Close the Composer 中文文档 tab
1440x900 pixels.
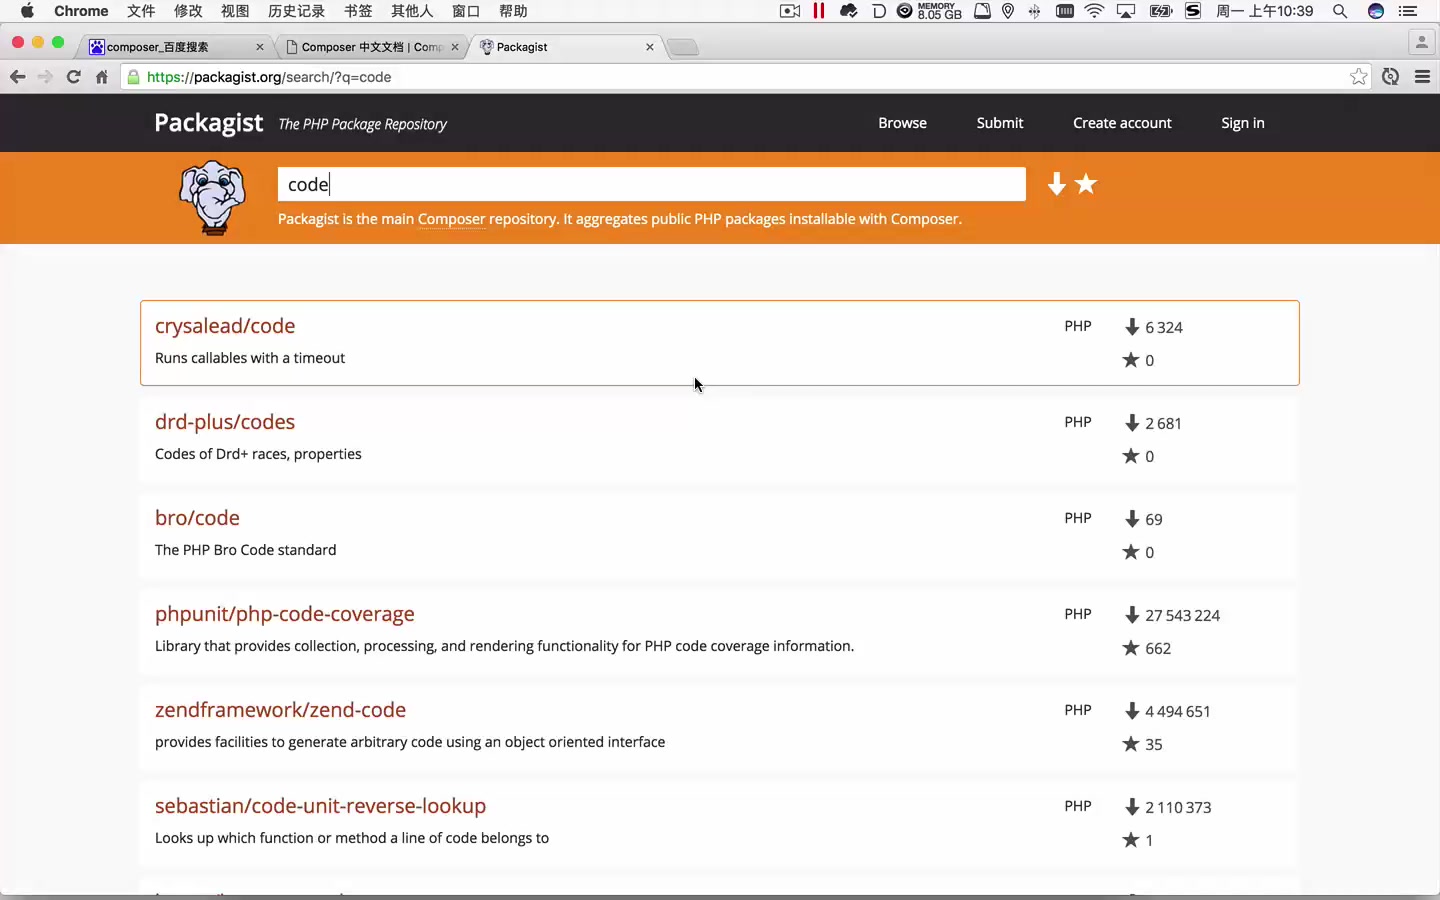pos(455,47)
